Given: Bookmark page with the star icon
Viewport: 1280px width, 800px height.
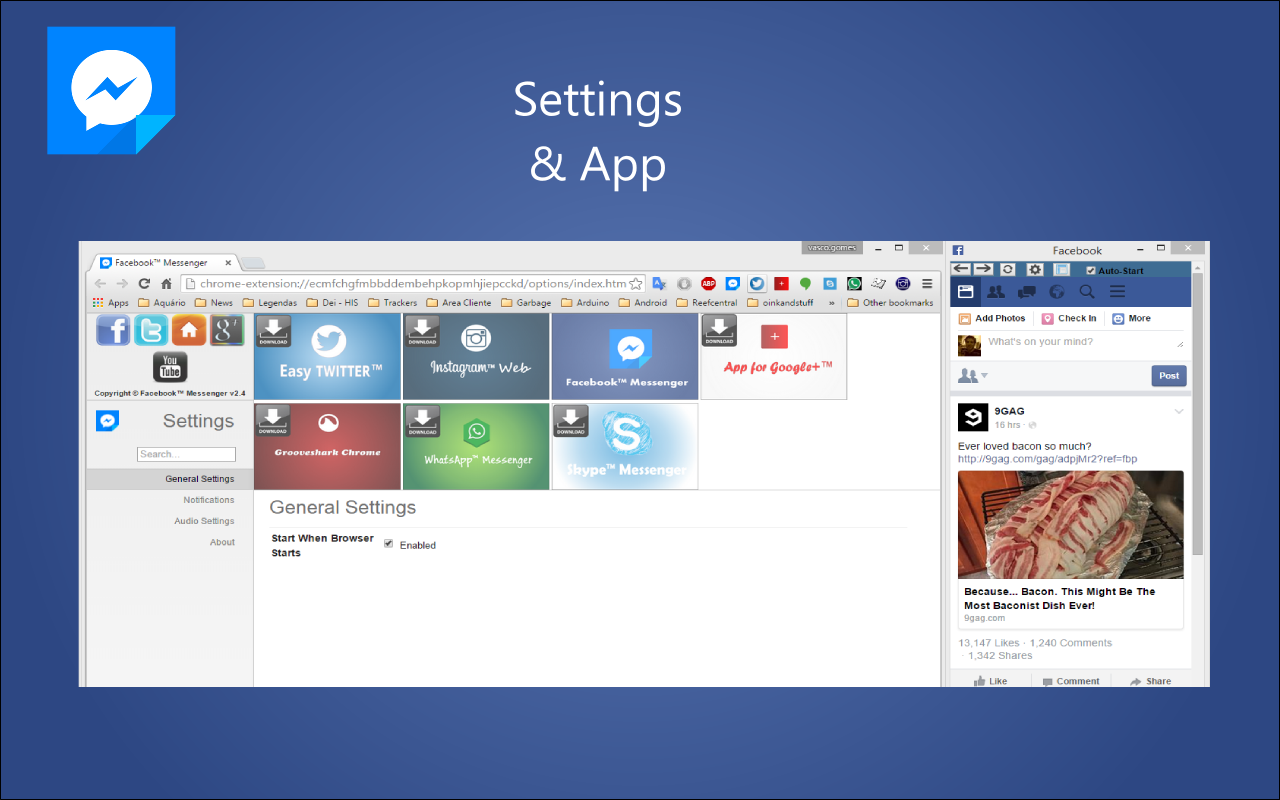Looking at the screenshot, I should point(635,284).
